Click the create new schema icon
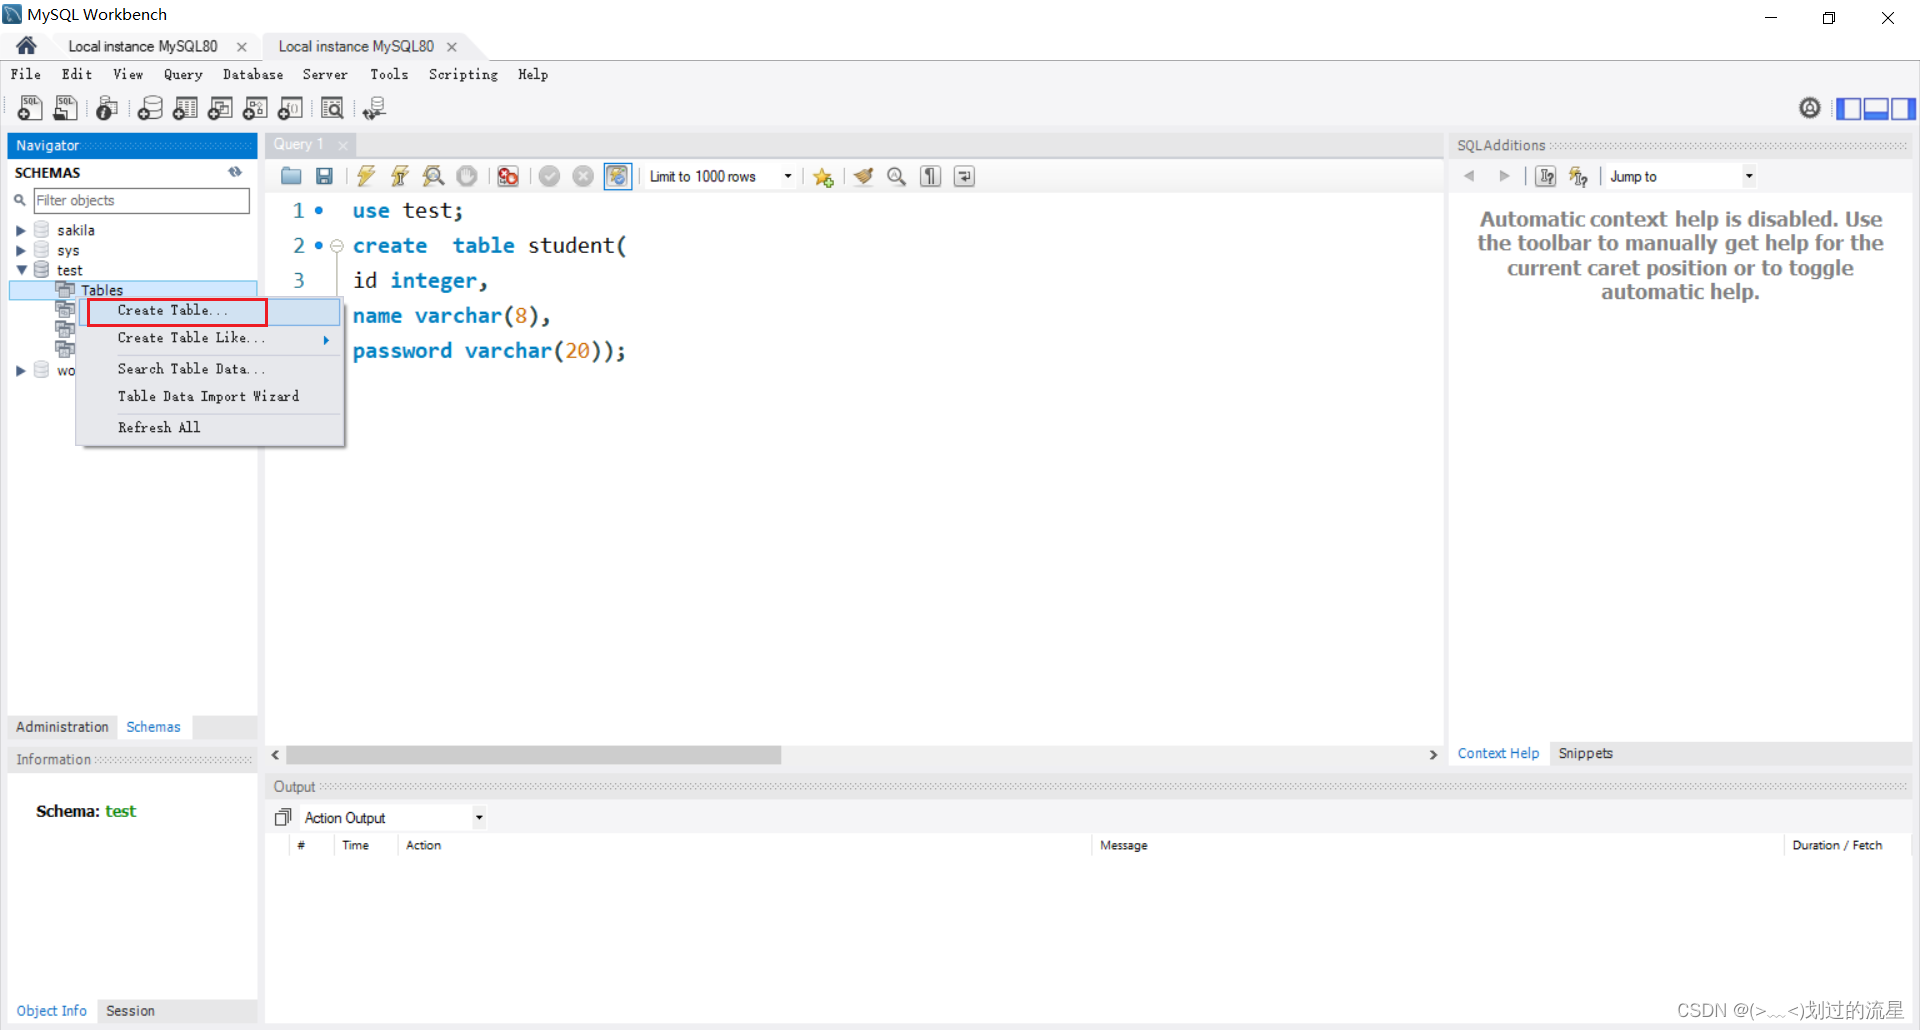Image resolution: width=1920 pixels, height=1030 pixels. click(x=150, y=108)
